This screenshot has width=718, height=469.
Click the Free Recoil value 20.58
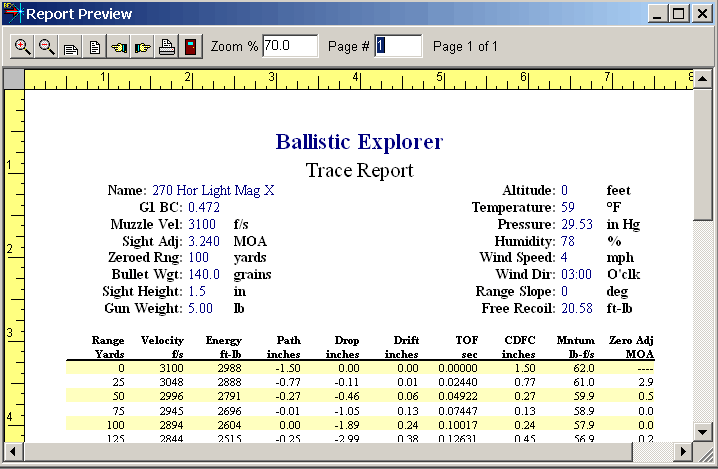click(x=577, y=308)
